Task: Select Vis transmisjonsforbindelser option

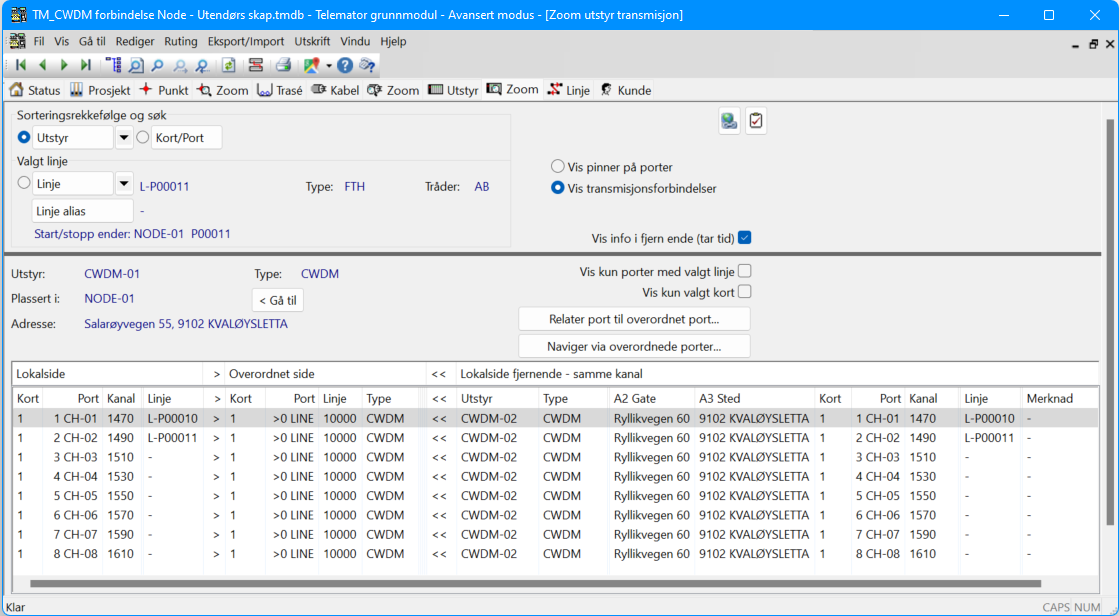Action: 558,188
